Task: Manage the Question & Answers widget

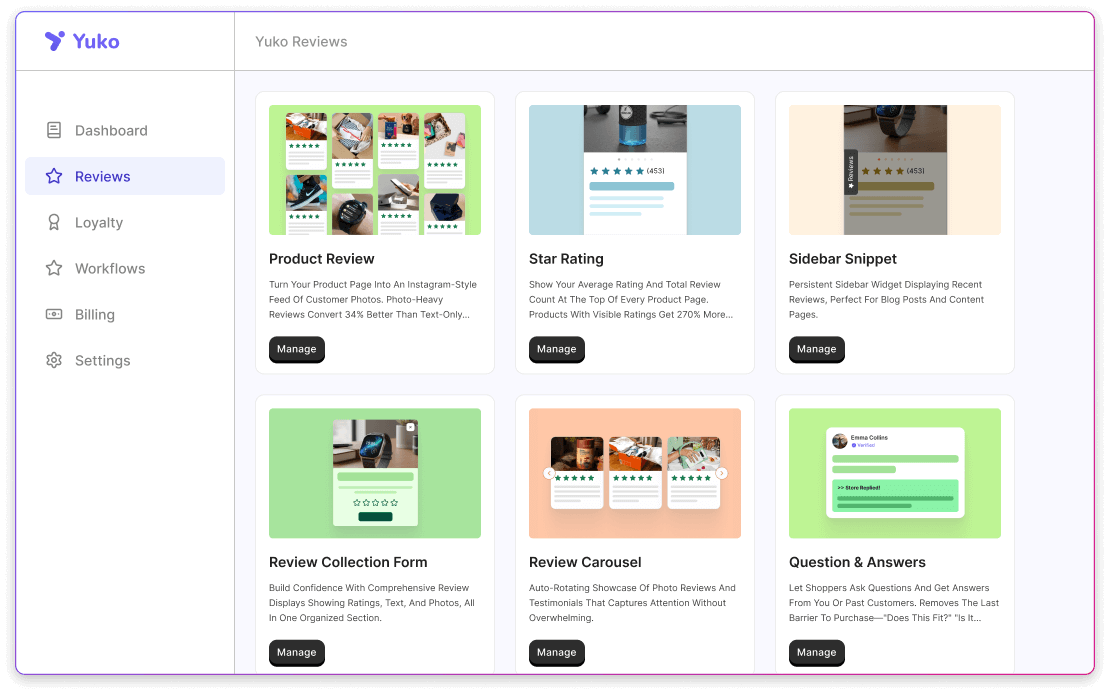Action: (x=817, y=652)
